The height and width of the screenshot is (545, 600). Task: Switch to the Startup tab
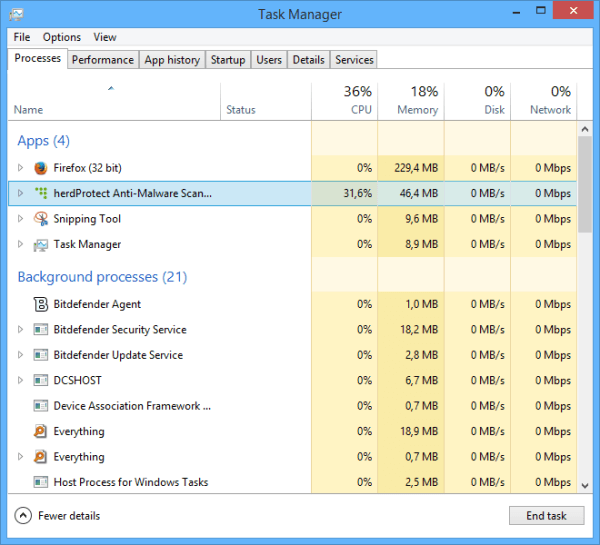pos(228,60)
